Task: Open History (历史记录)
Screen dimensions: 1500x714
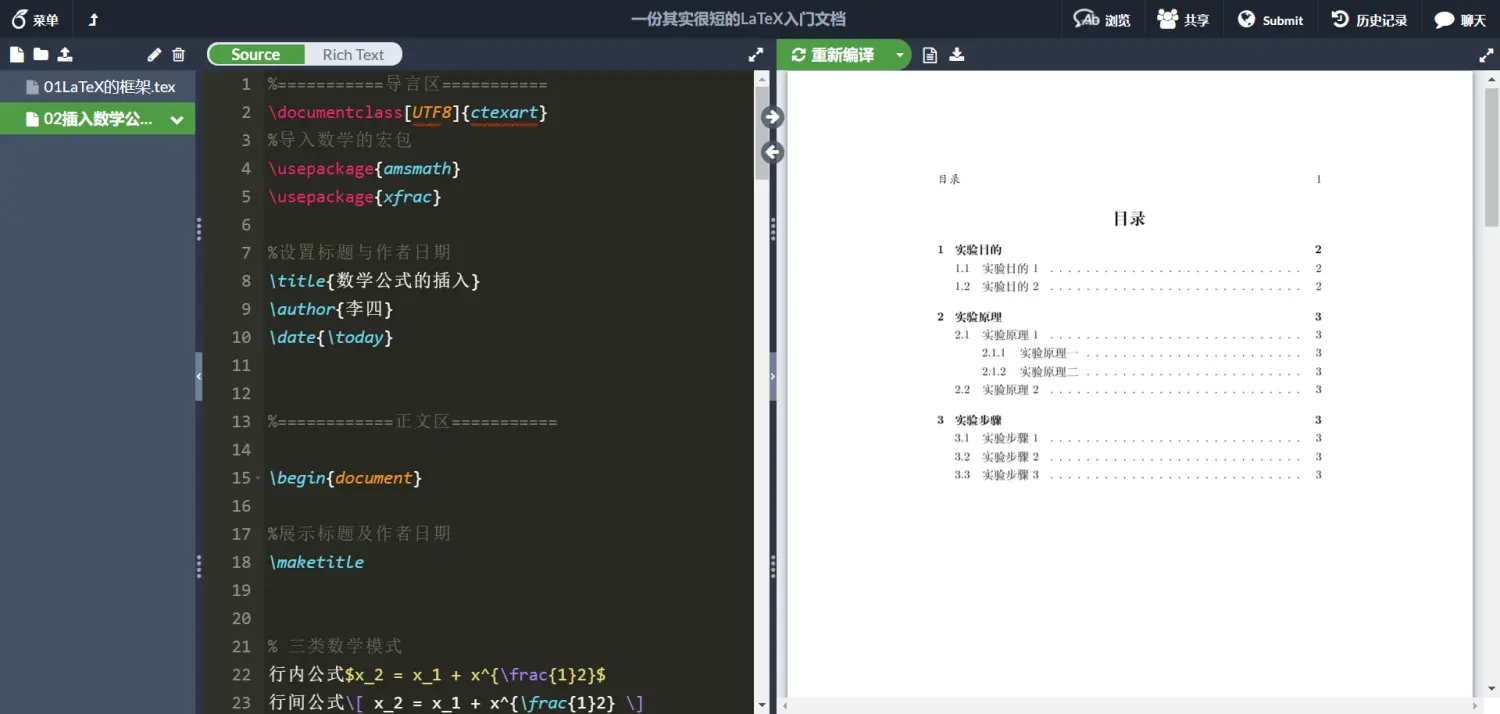Action: [x=1369, y=20]
